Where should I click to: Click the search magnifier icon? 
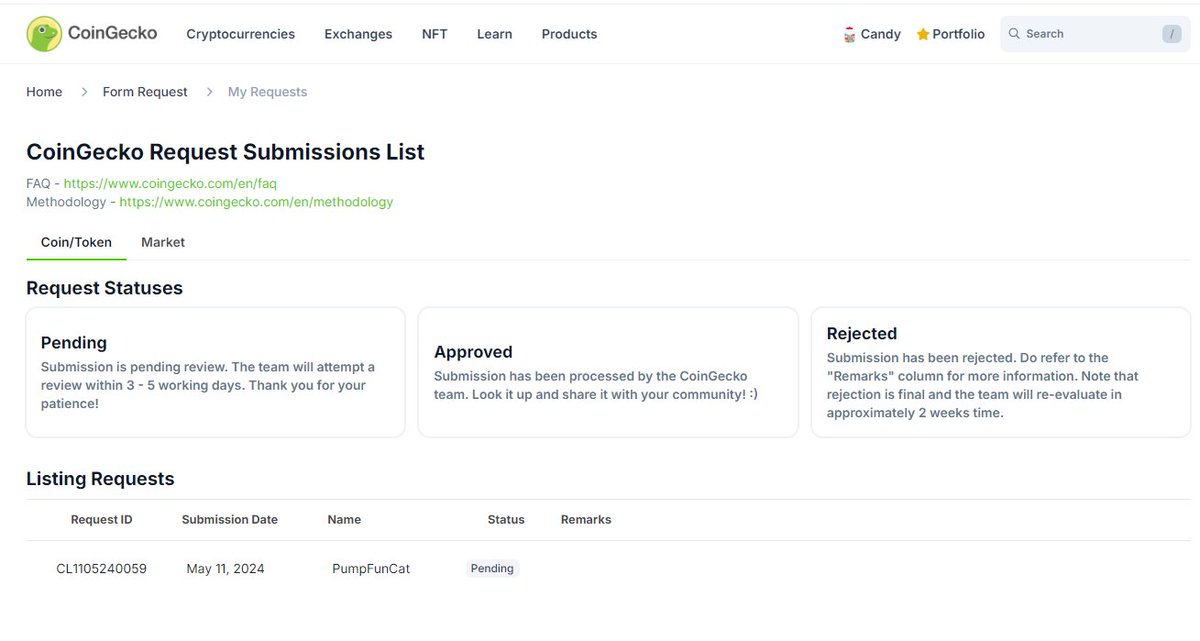[x=1014, y=34]
